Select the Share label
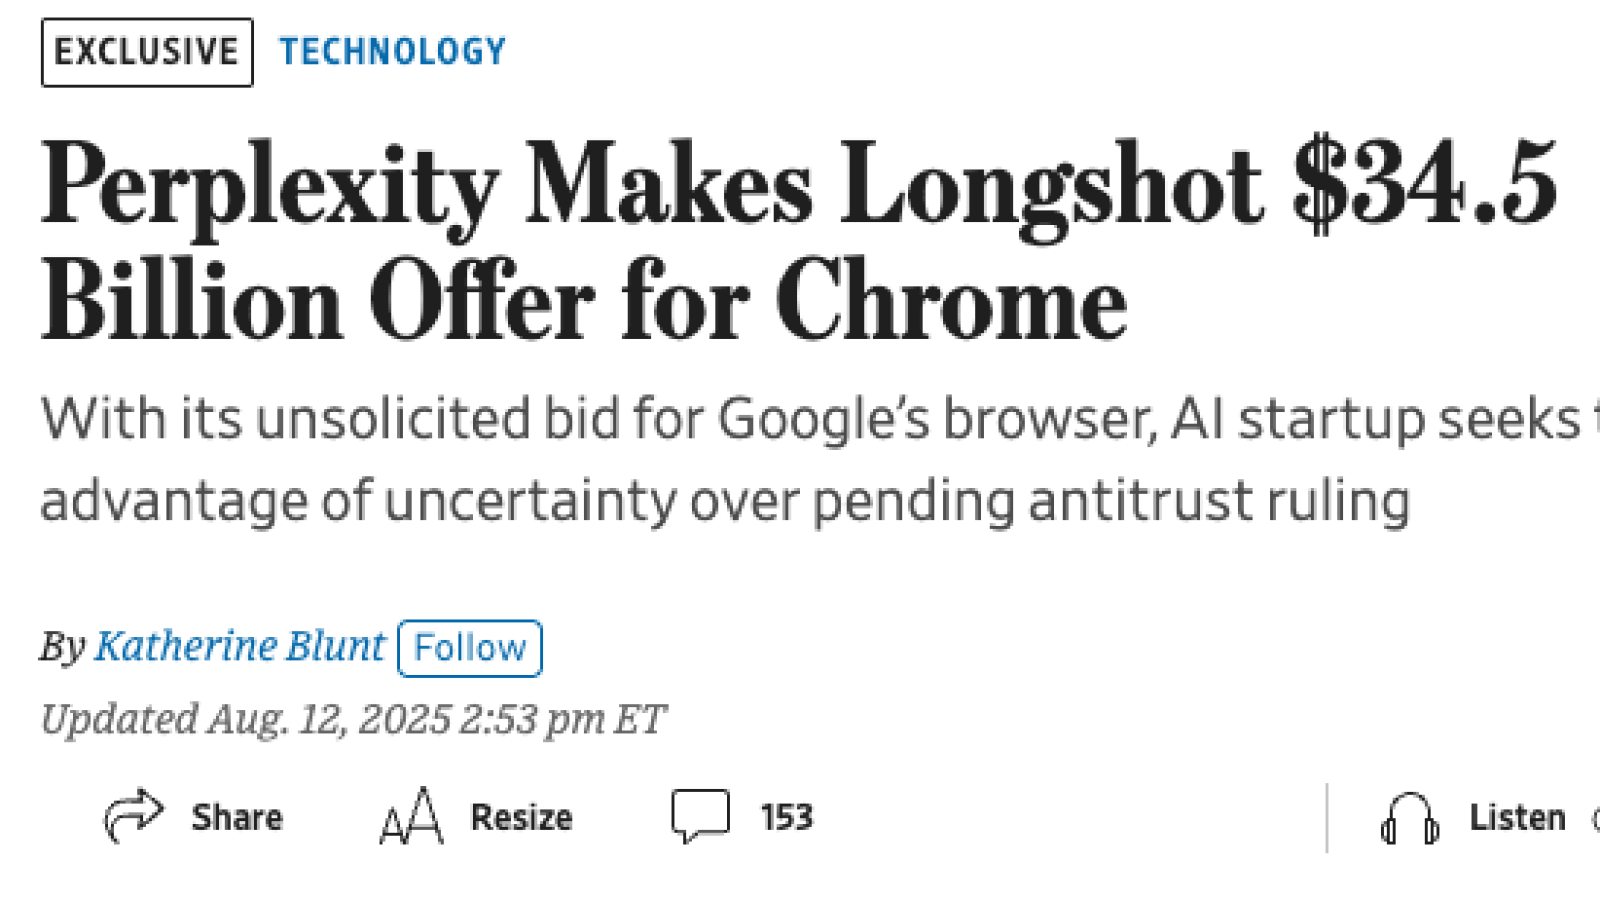The height and width of the screenshot is (900, 1600). (237, 817)
